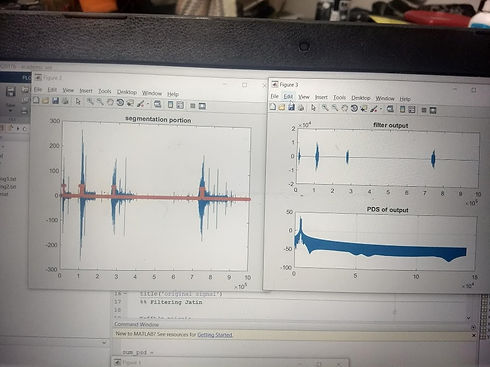This screenshot has width=490, height=367.
Task: Open Help menu in Figure 3
Action: click(x=405, y=99)
